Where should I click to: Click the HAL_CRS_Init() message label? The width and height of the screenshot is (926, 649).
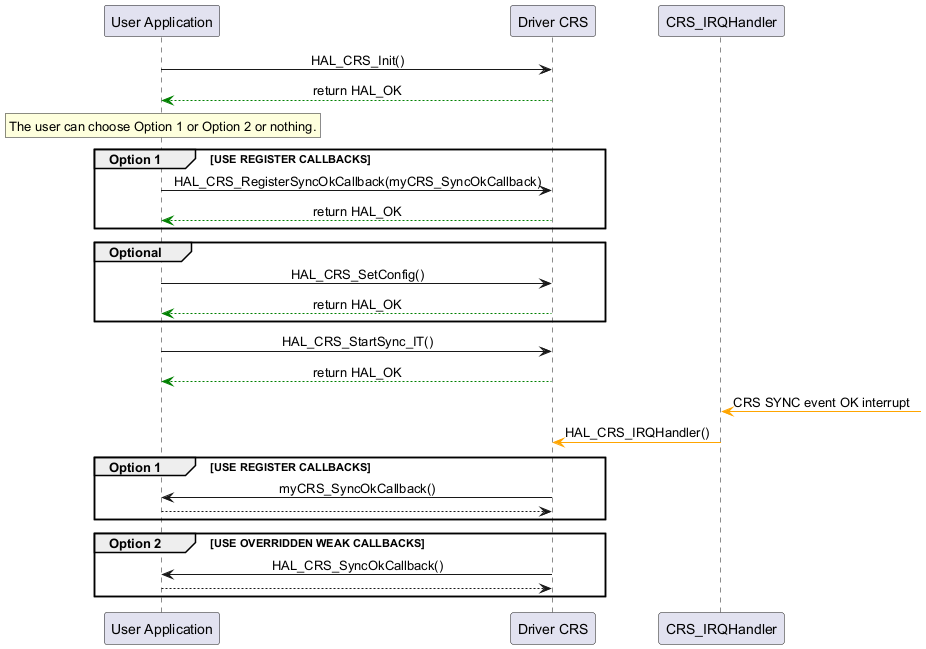(357, 60)
